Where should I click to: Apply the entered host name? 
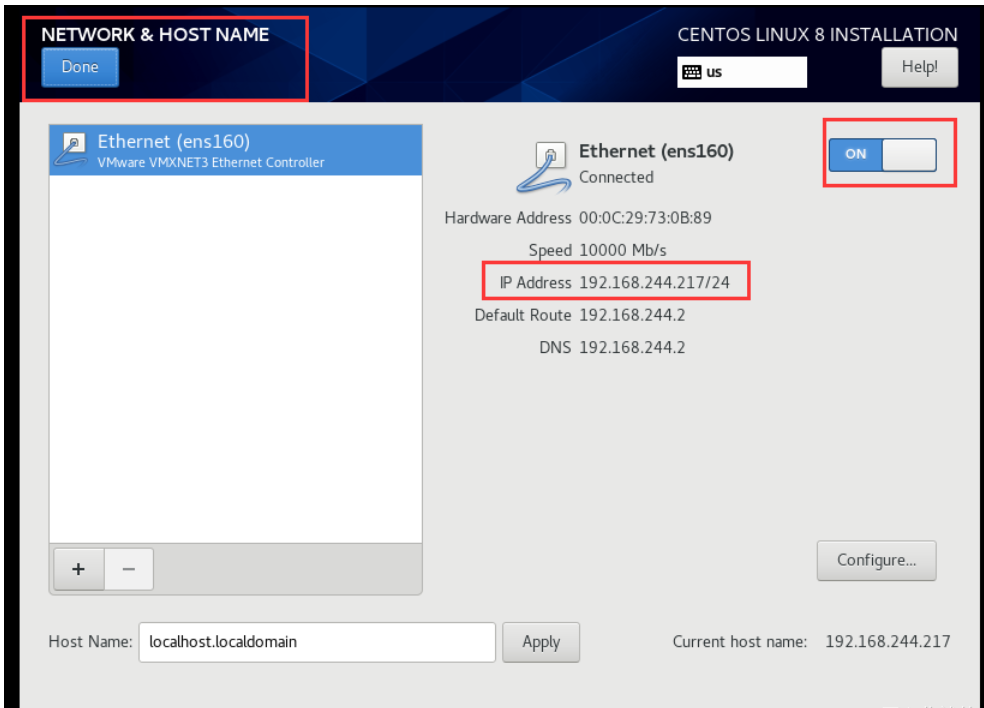click(x=541, y=642)
